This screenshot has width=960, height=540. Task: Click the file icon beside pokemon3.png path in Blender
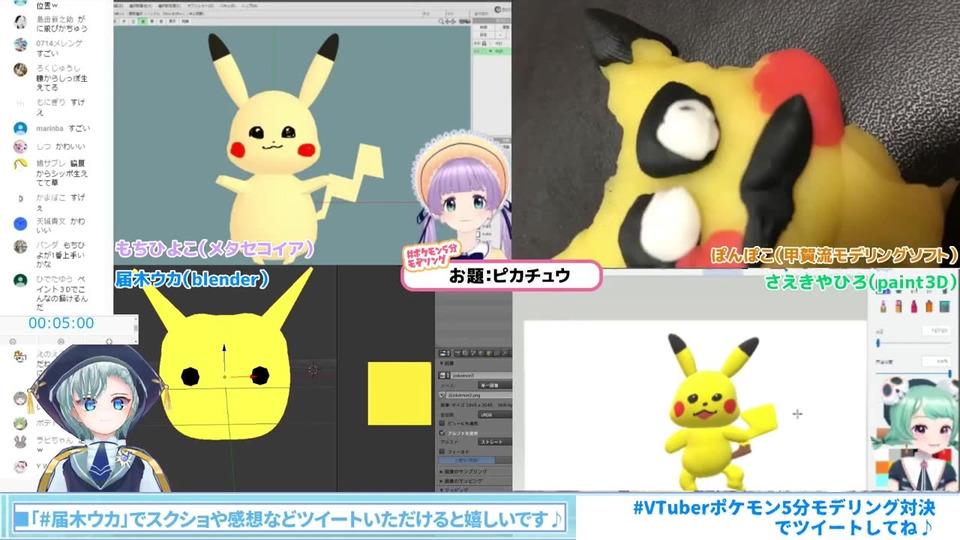point(441,395)
